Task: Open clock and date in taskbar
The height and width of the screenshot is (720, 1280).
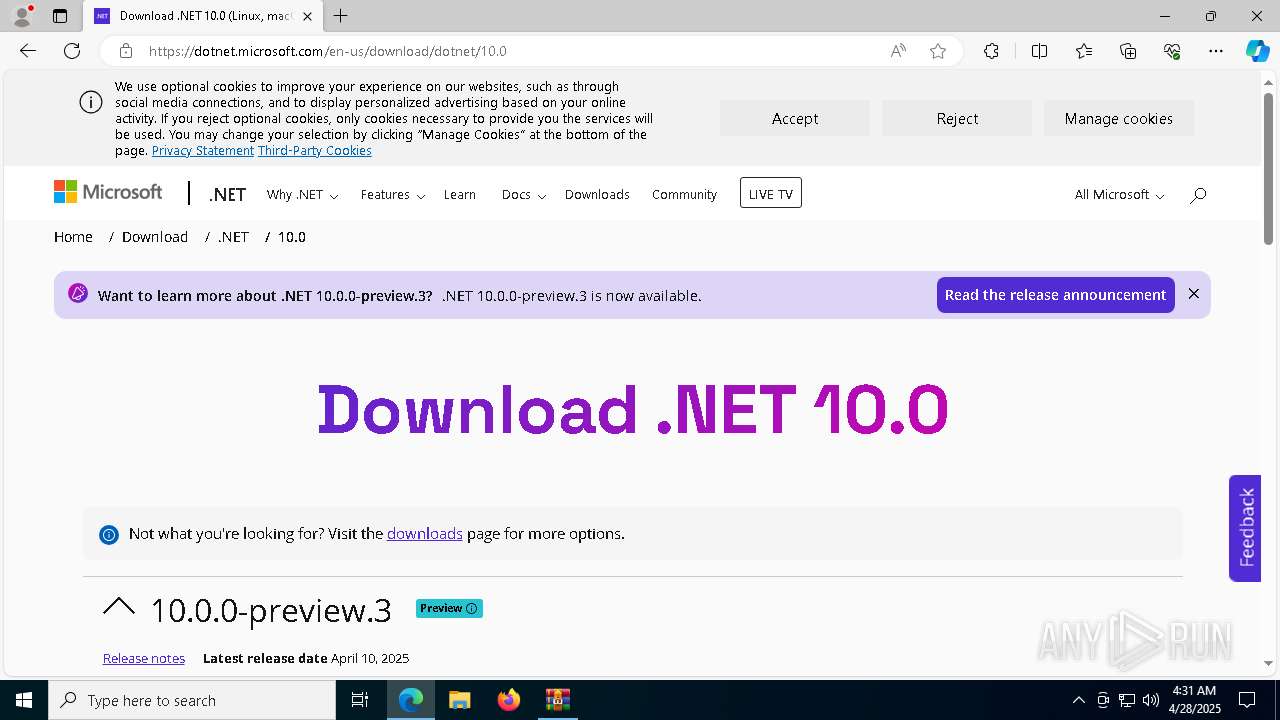Action: [x=1196, y=700]
